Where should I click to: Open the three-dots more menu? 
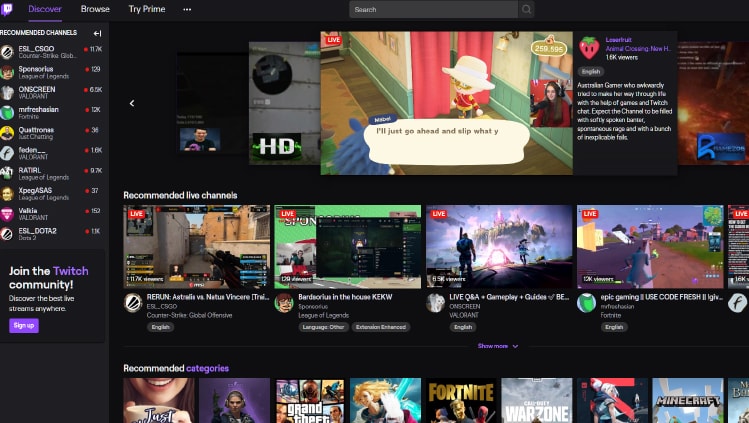[187, 9]
